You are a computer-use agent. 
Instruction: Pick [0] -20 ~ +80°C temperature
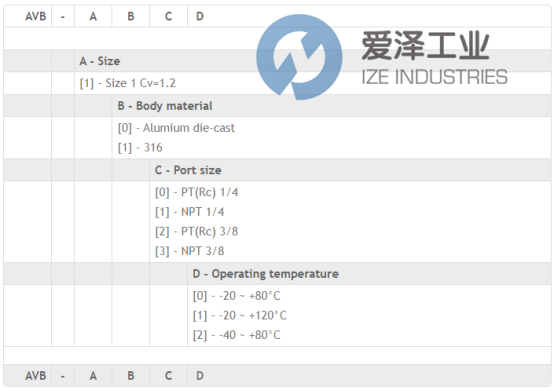[x=237, y=296]
